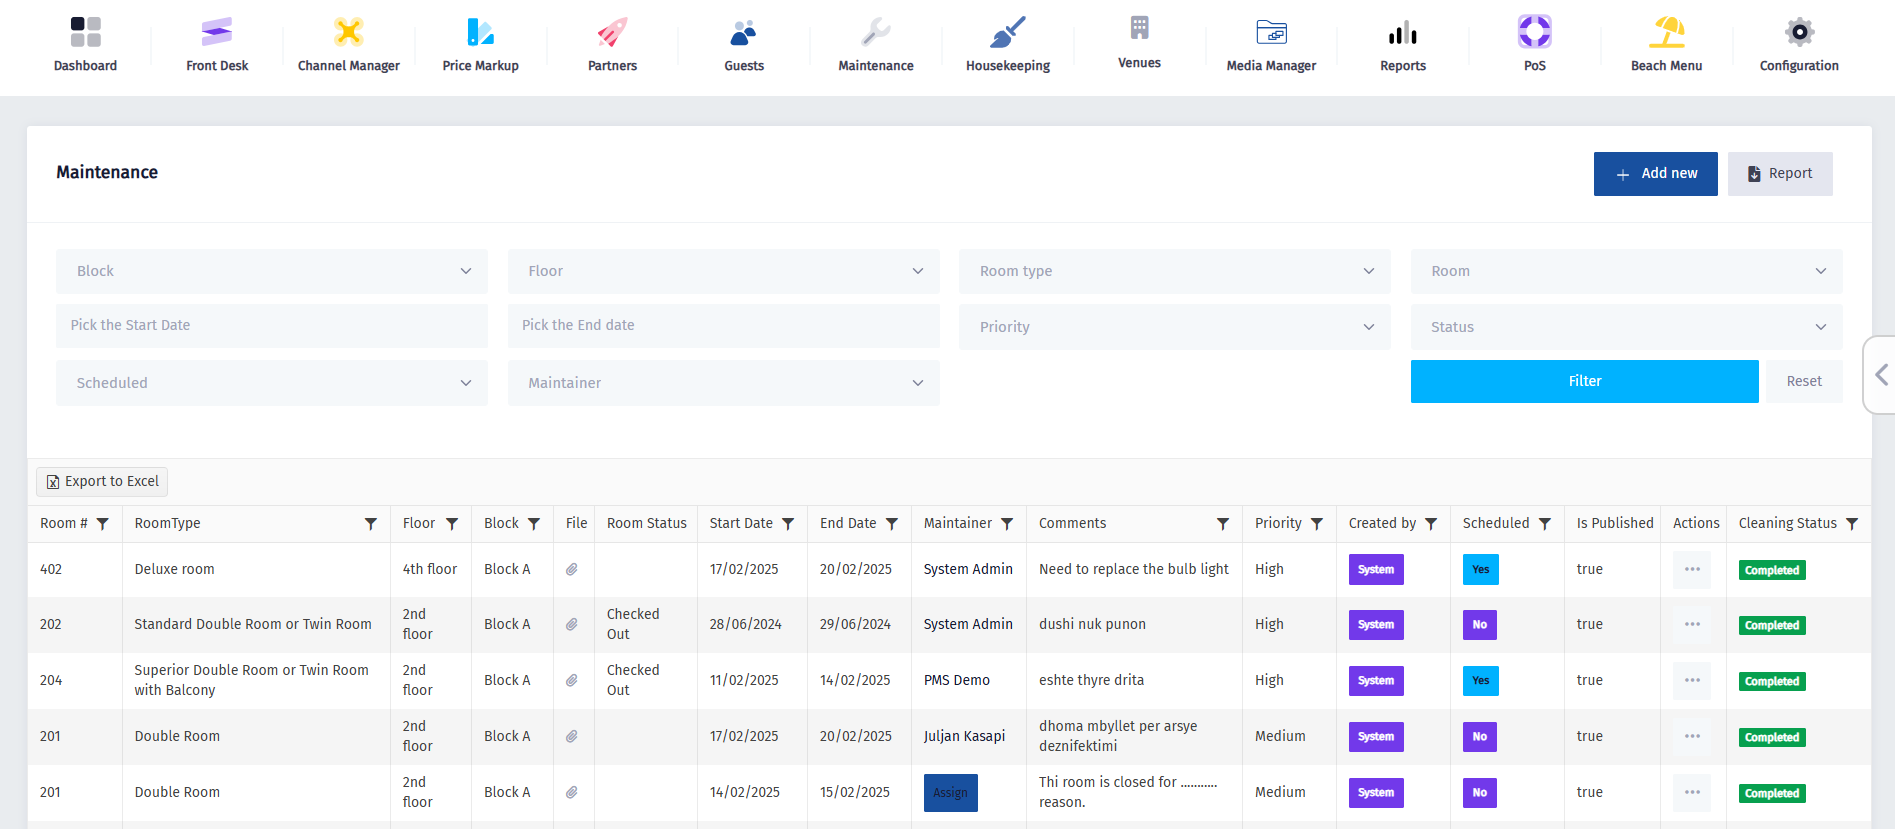Image resolution: width=1895 pixels, height=829 pixels.
Task: Open actions ellipsis for room 204 row
Action: [x=1692, y=680]
